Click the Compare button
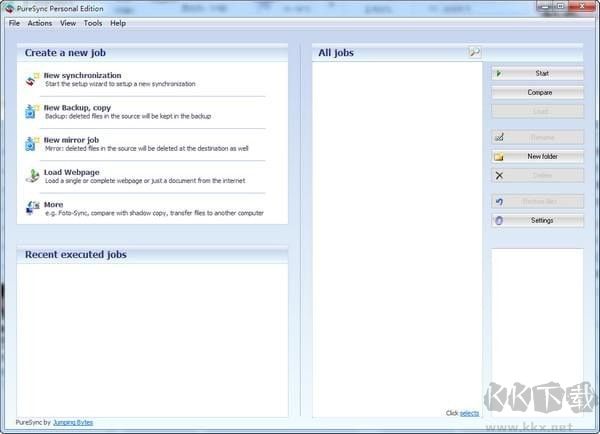The width and height of the screenshot is (600, 434). 538,92
